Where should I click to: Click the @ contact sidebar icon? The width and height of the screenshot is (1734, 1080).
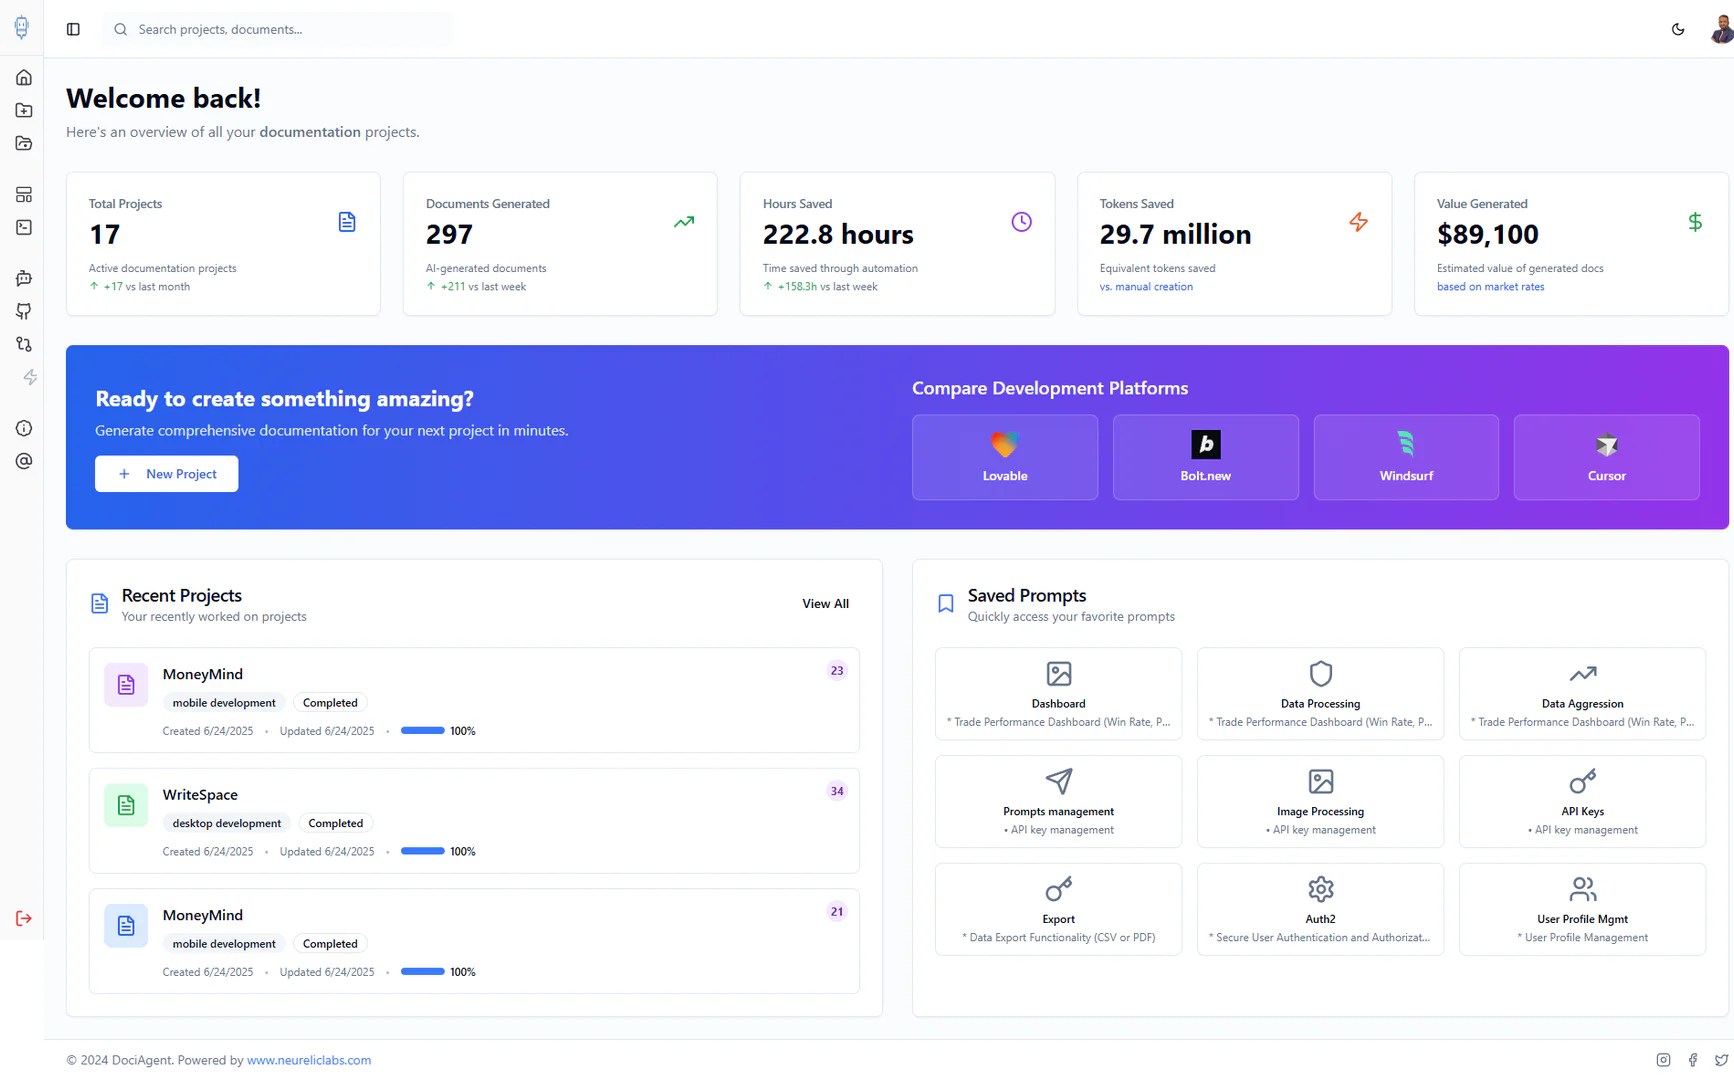point(23,461)
